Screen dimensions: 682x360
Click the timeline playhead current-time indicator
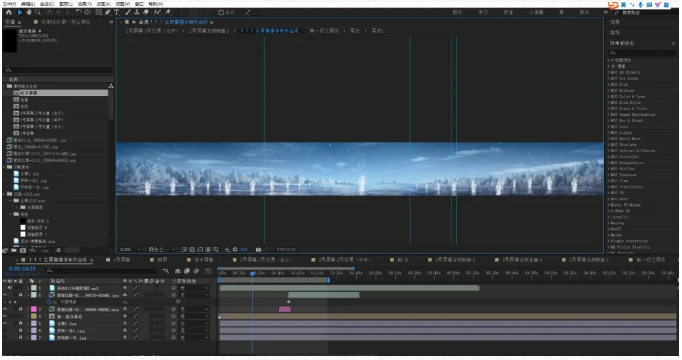(x=252, y=273)
